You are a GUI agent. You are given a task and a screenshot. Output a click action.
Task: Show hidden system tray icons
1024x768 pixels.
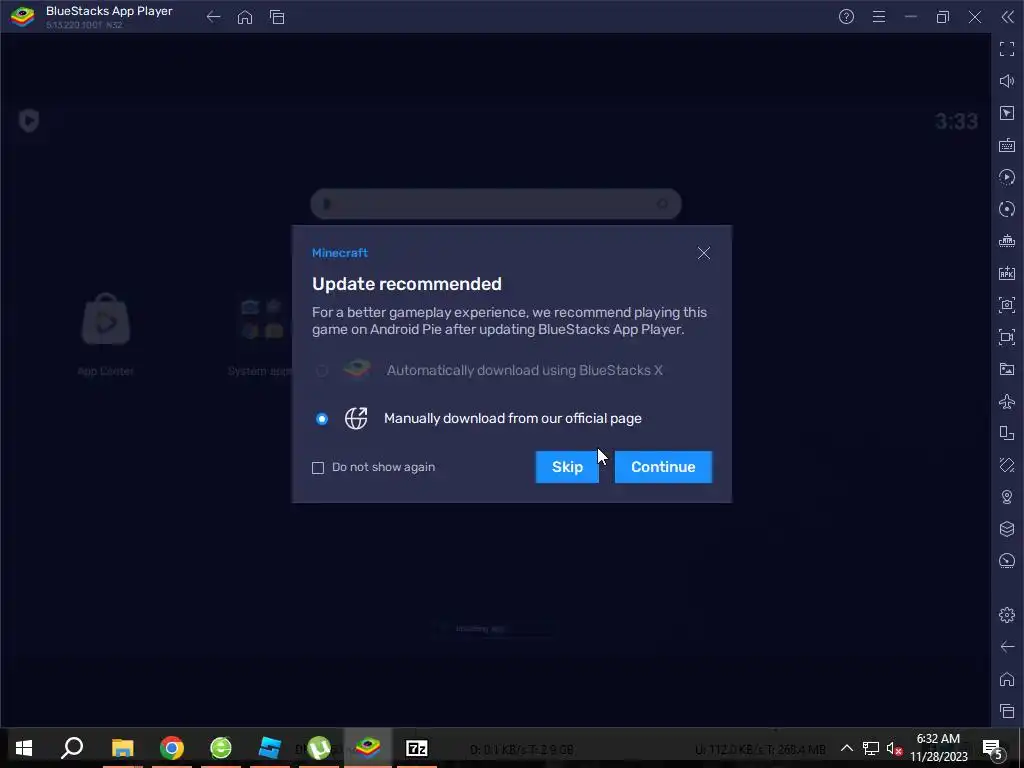pyautogui.click(x=846, y=748)
